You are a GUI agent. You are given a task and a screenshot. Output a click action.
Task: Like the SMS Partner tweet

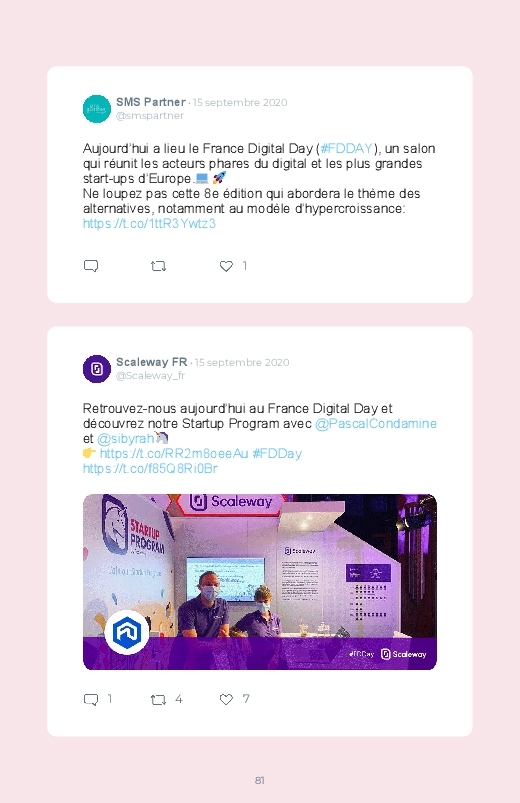[226, 266]
